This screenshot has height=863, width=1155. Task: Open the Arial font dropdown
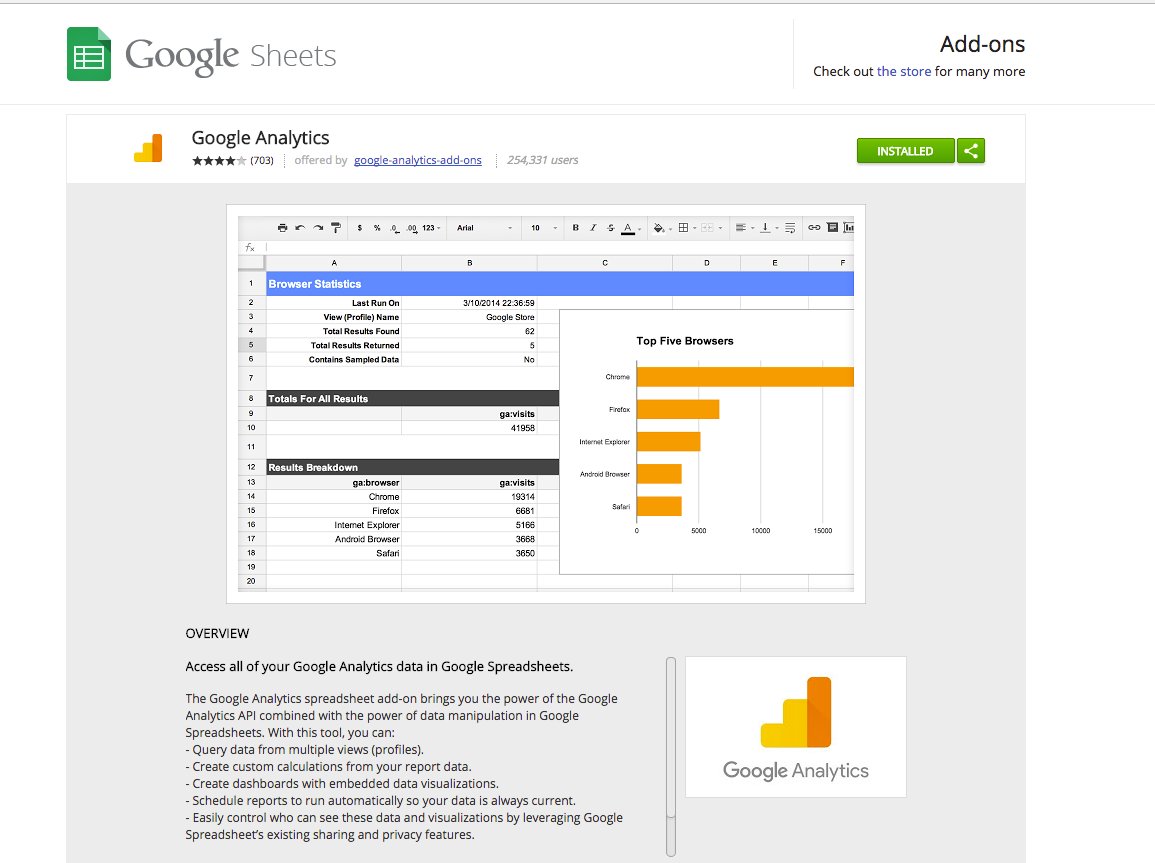coord(484,228)
